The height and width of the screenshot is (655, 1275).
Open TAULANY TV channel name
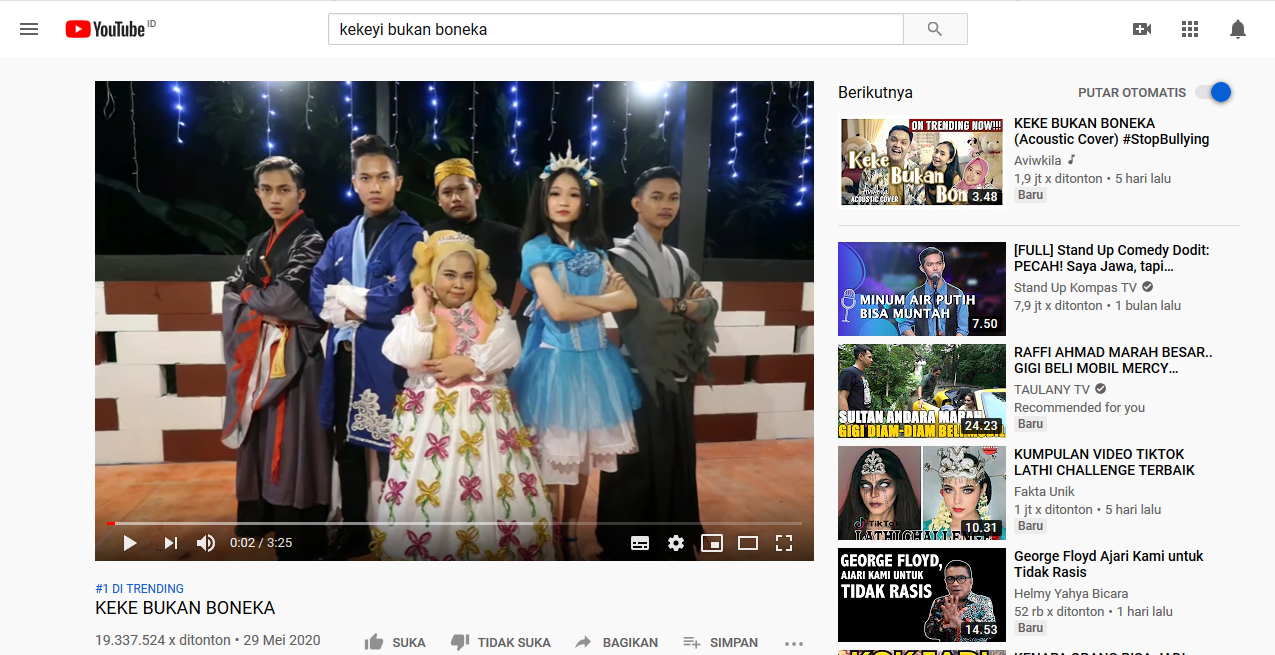tap(1052, 389)
